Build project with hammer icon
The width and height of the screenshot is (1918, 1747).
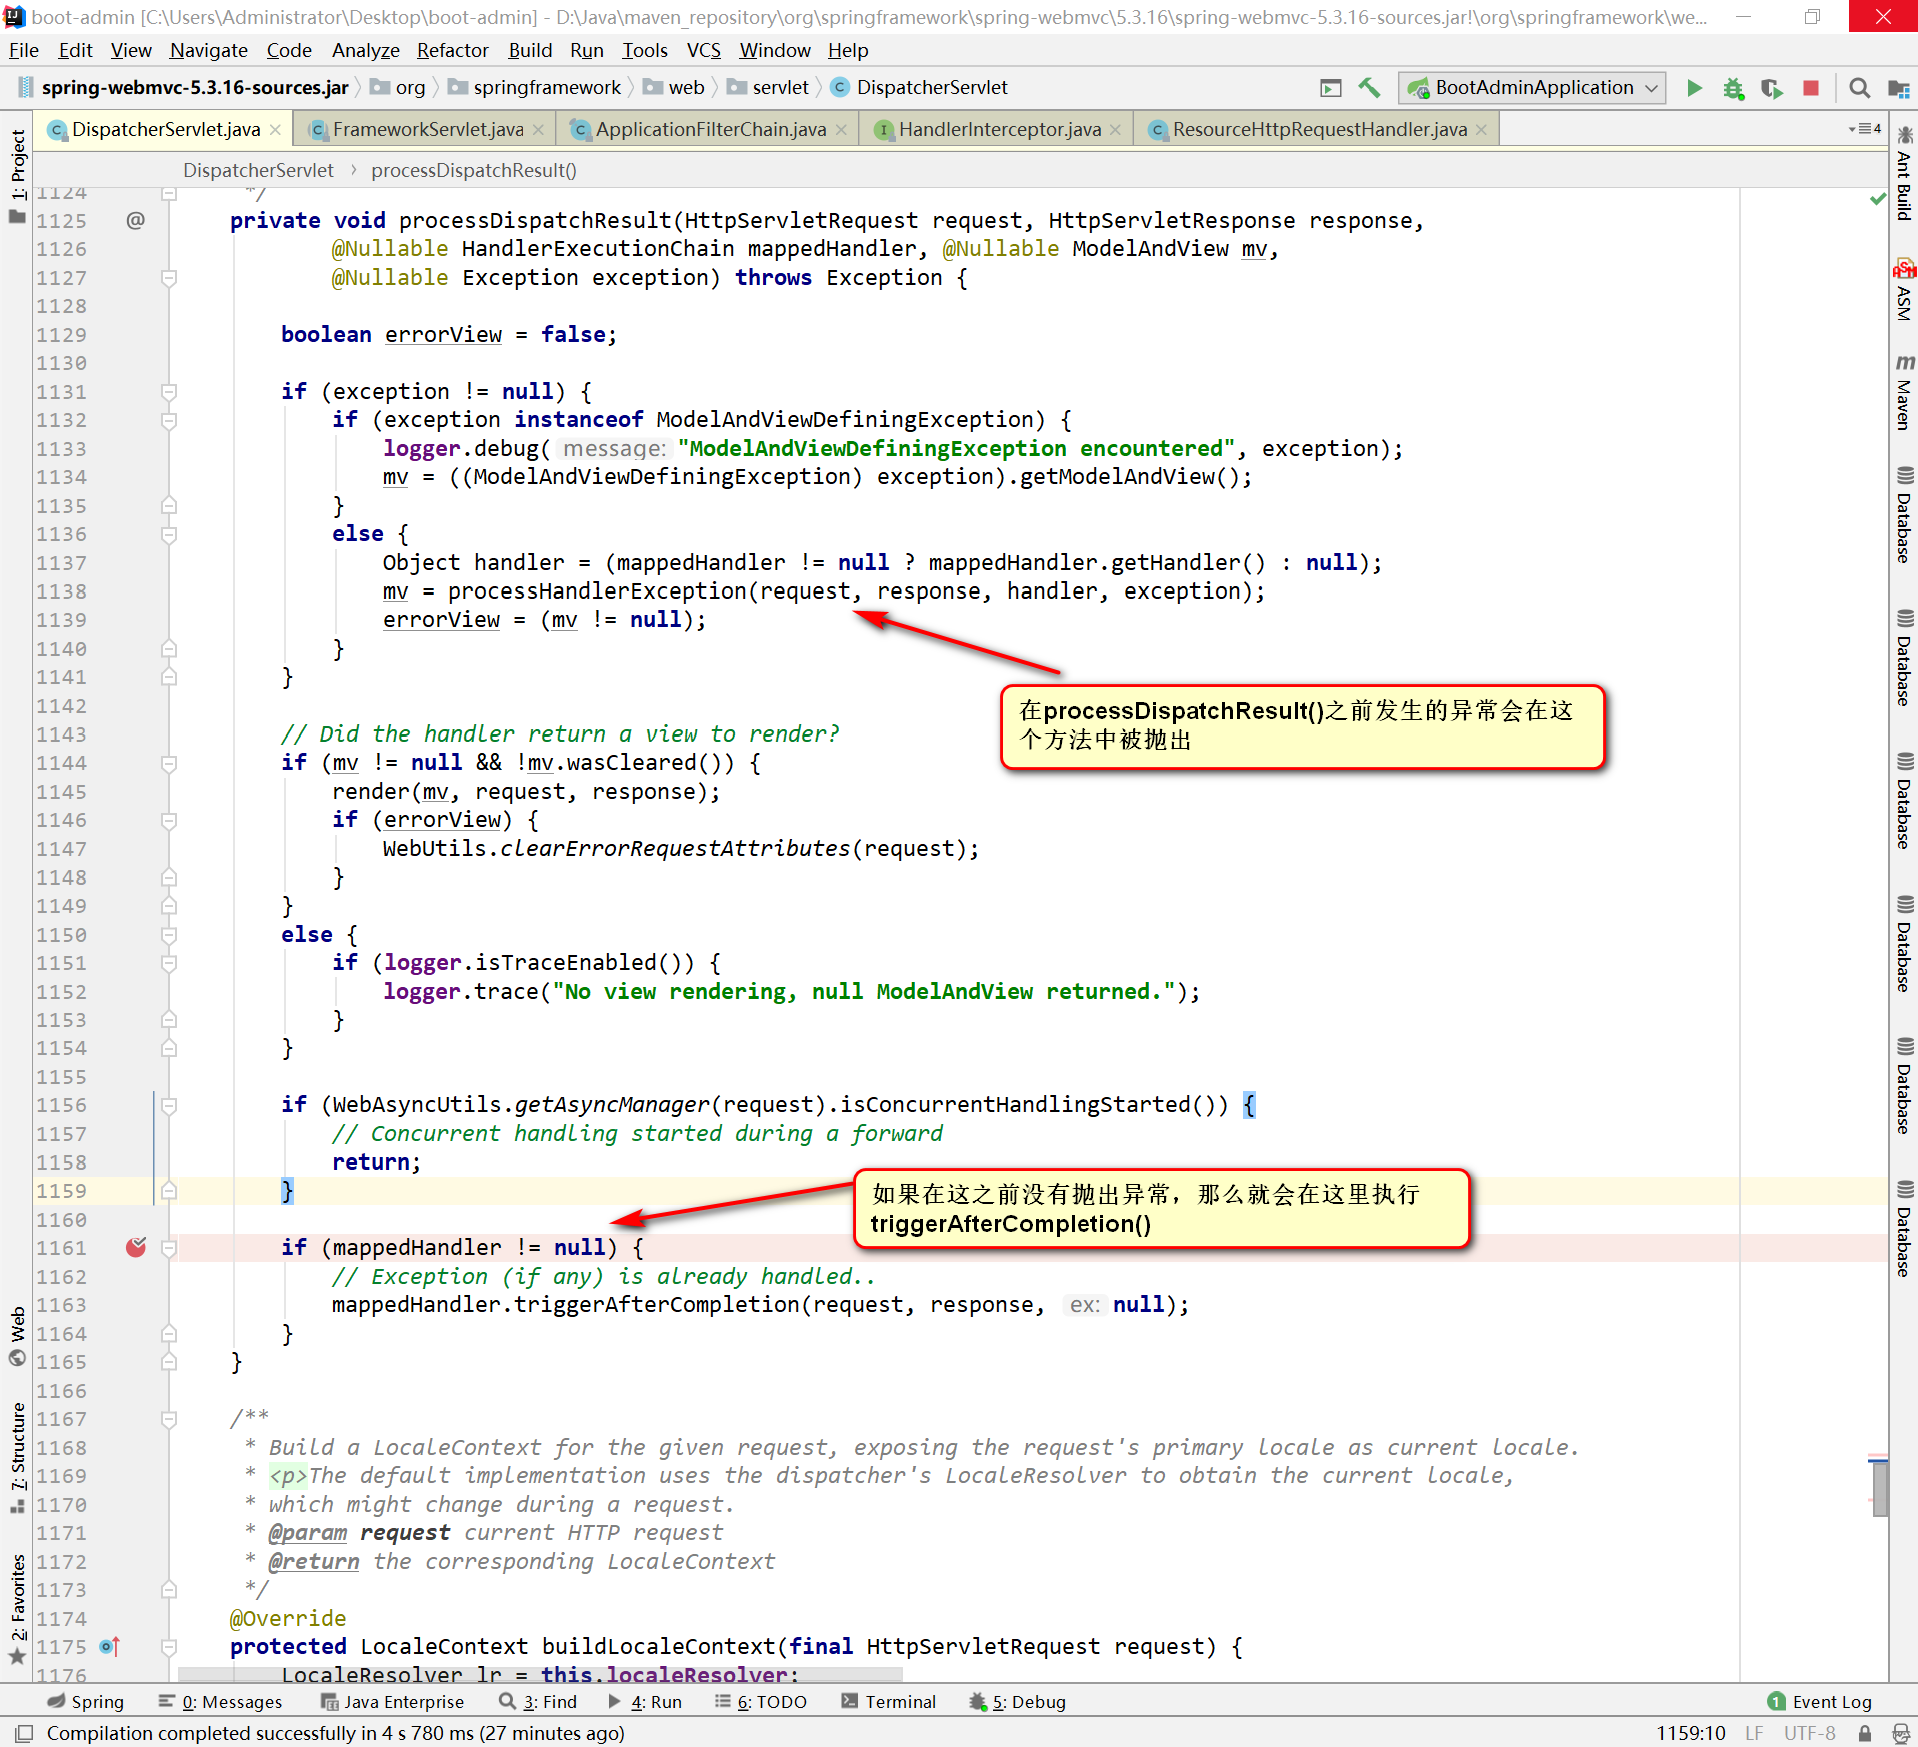pos(1369,88)
